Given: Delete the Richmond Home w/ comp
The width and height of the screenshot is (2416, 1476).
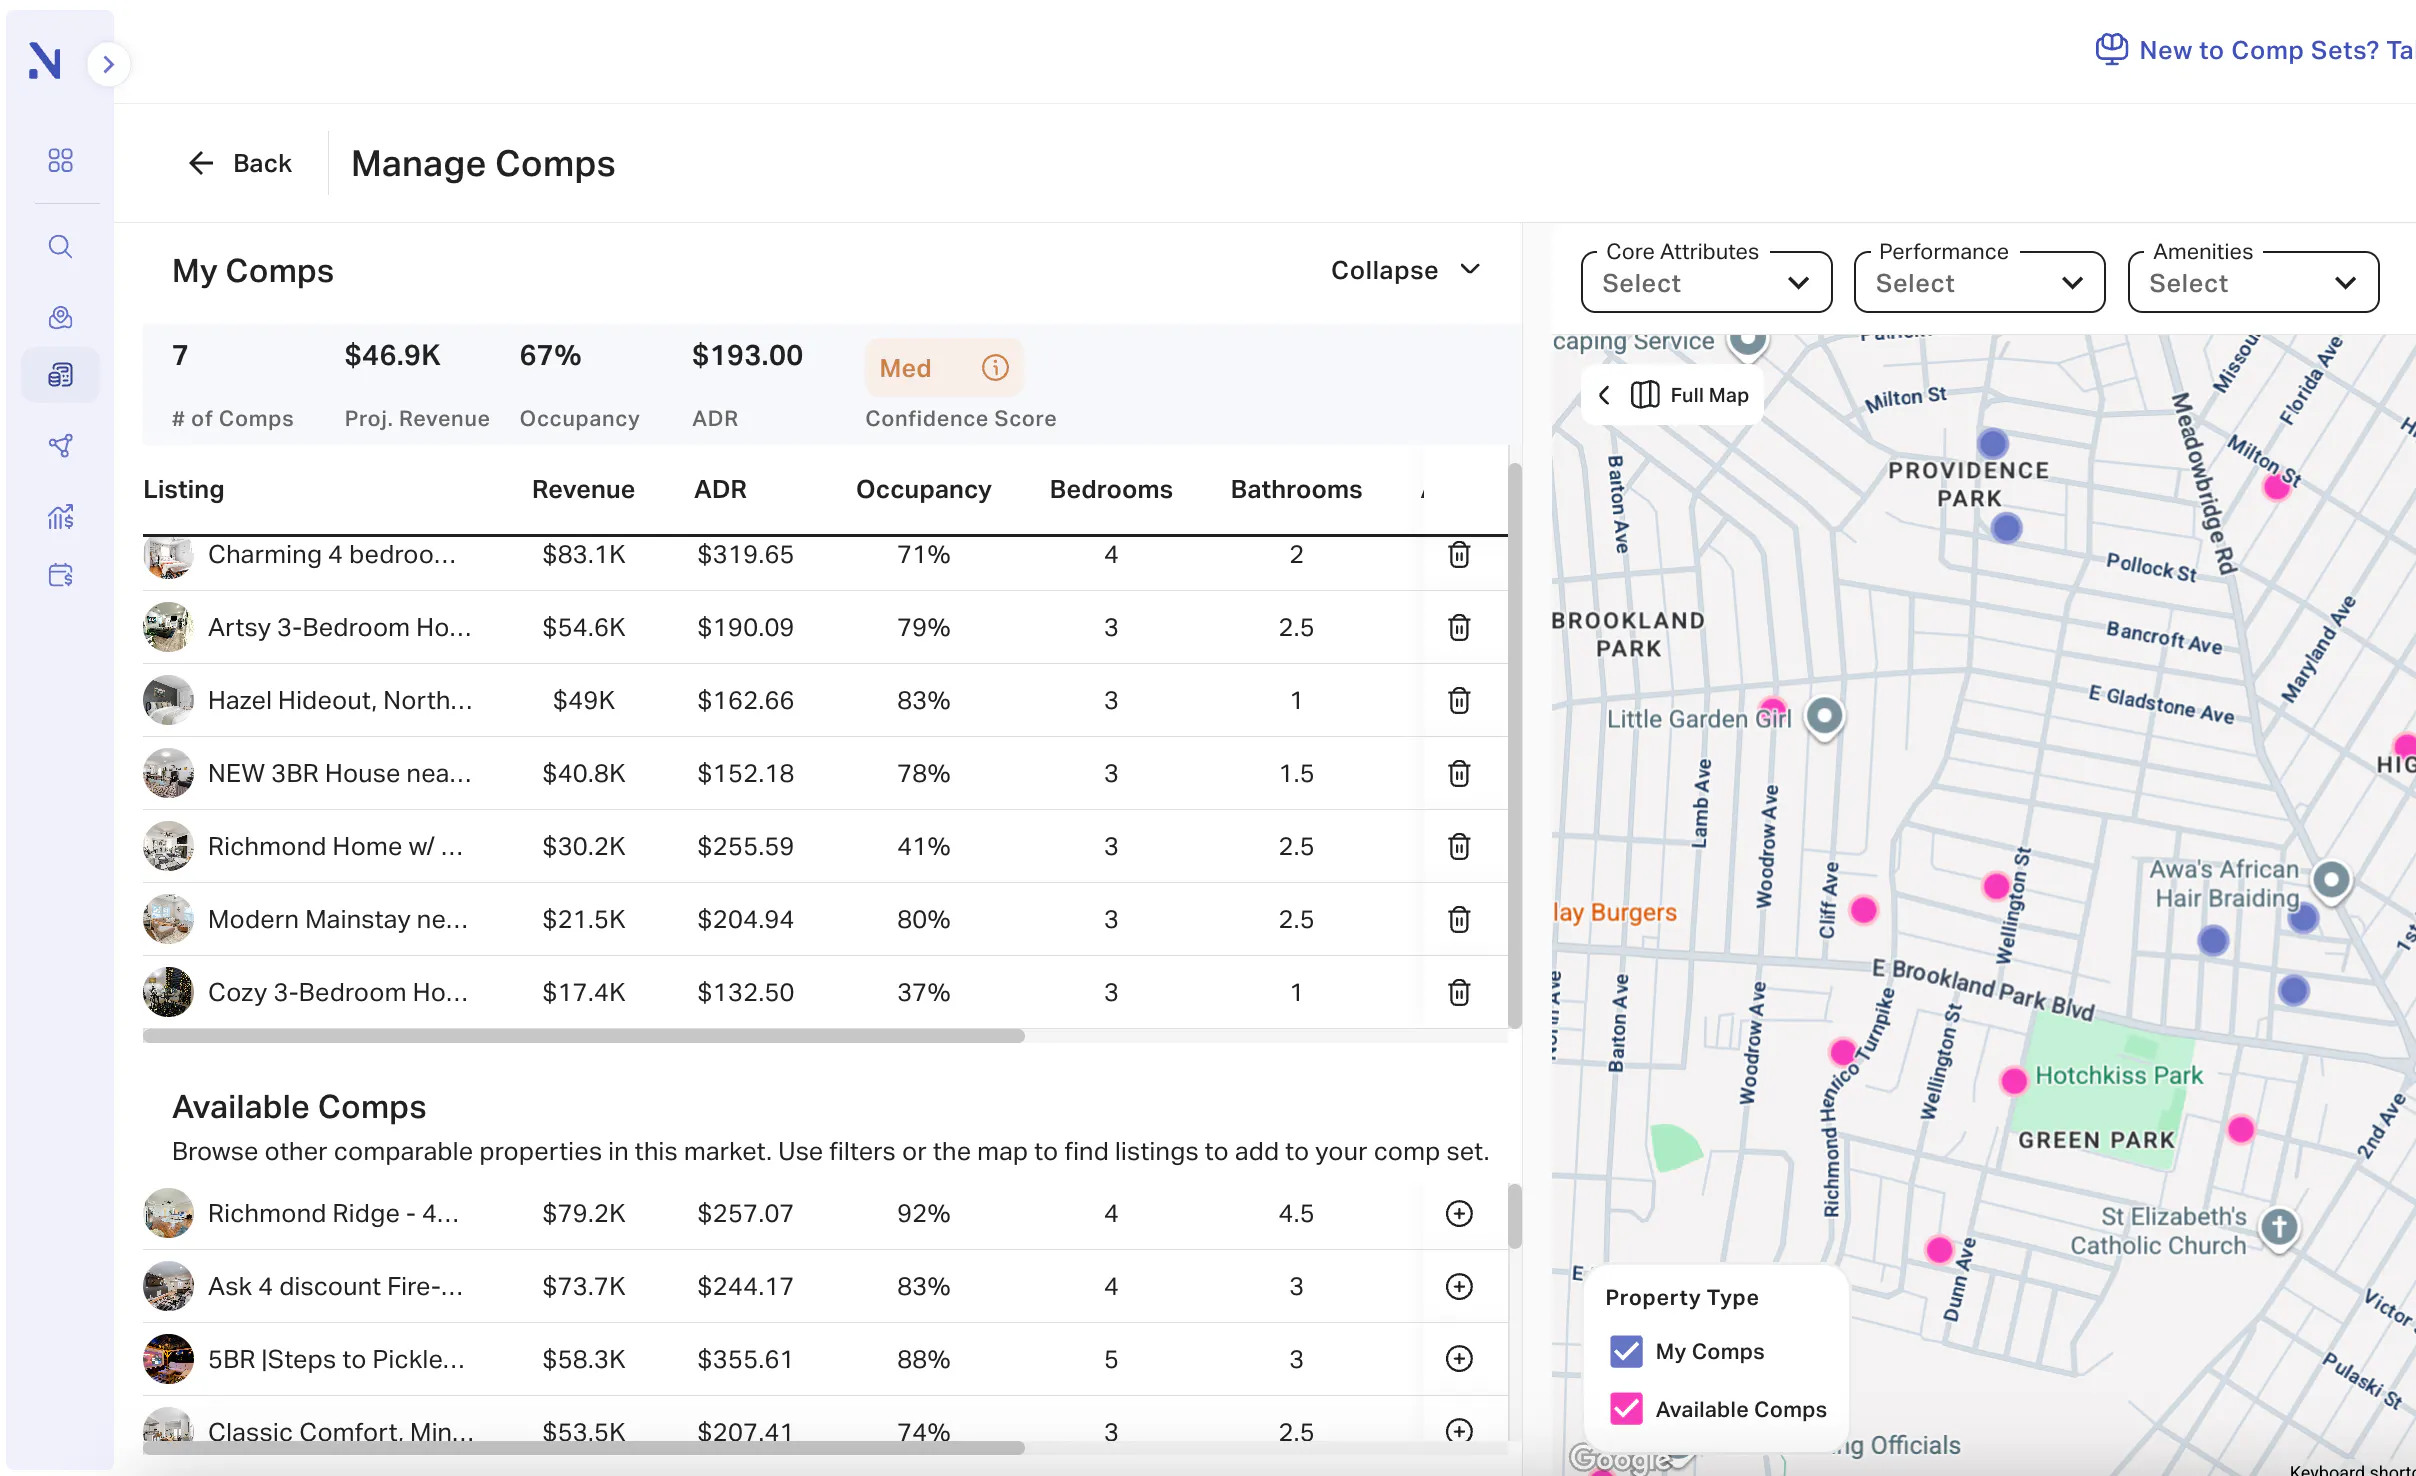Looking at the screenshot, I should [1459, 846].
